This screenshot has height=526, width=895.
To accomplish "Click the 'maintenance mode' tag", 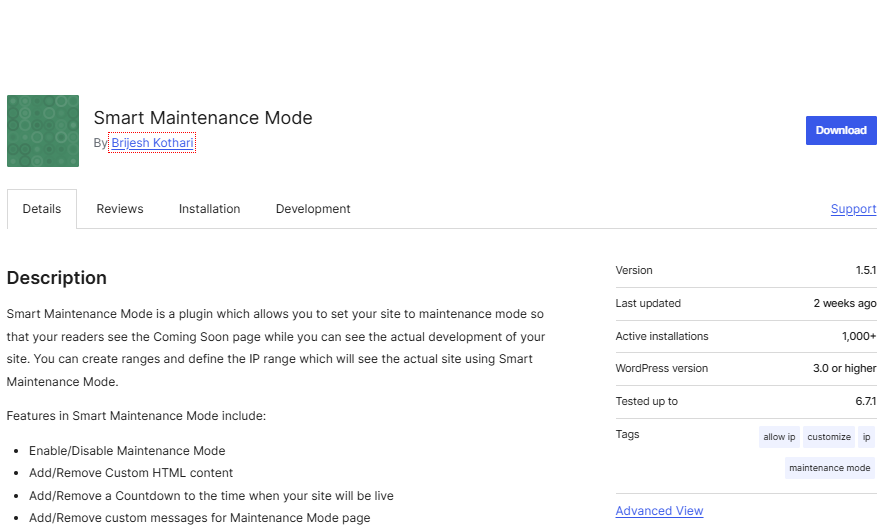I will (x=829, y=468).
